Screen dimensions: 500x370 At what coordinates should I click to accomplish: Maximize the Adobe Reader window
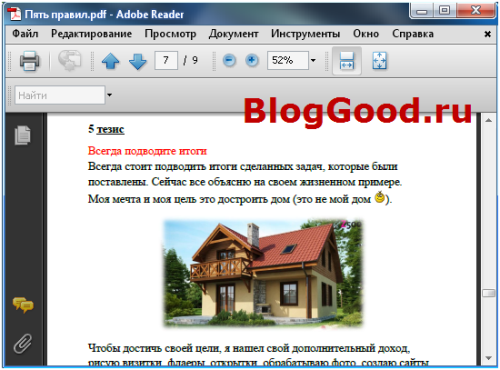[444, 11]
